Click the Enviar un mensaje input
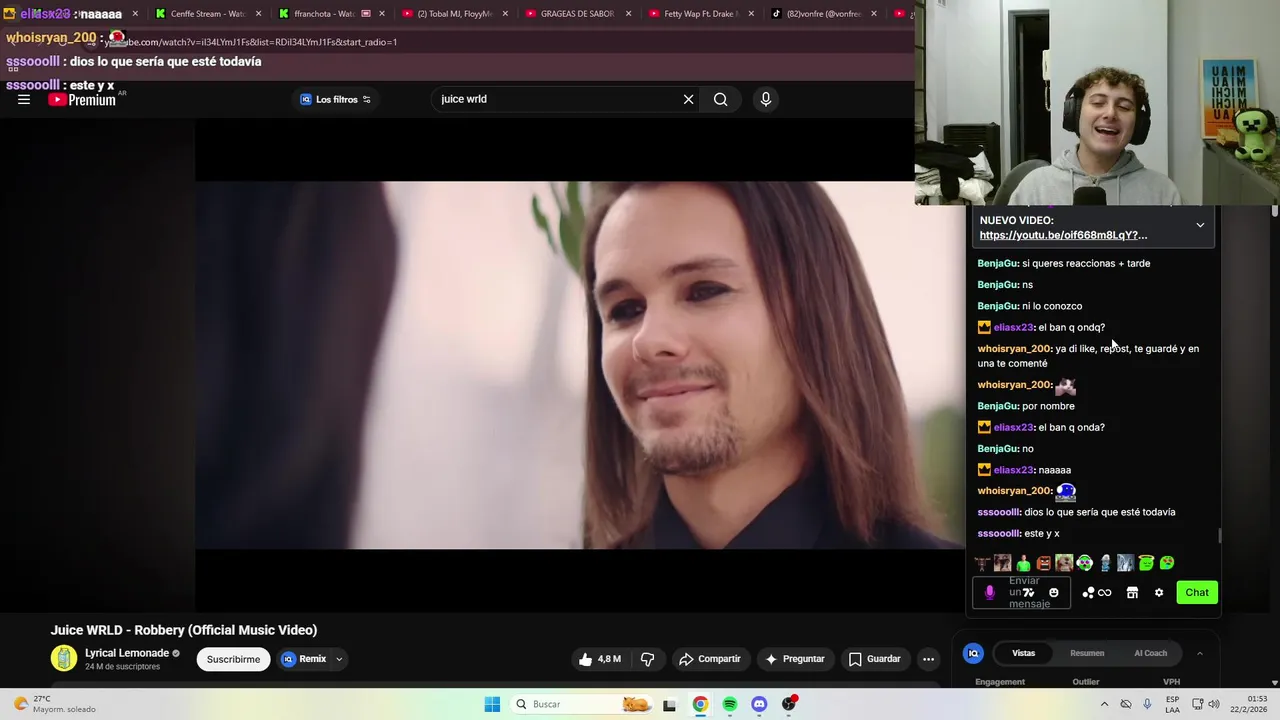 coord(1021,592)
